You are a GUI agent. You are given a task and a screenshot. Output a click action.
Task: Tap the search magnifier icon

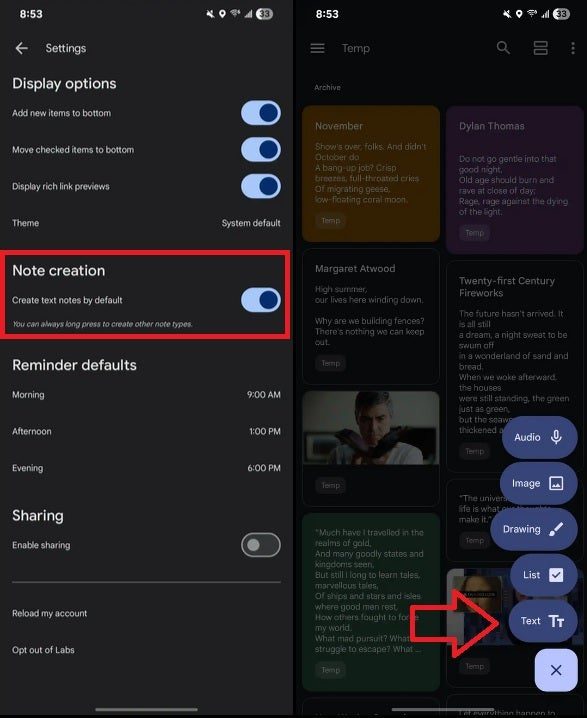click(503, 48)
